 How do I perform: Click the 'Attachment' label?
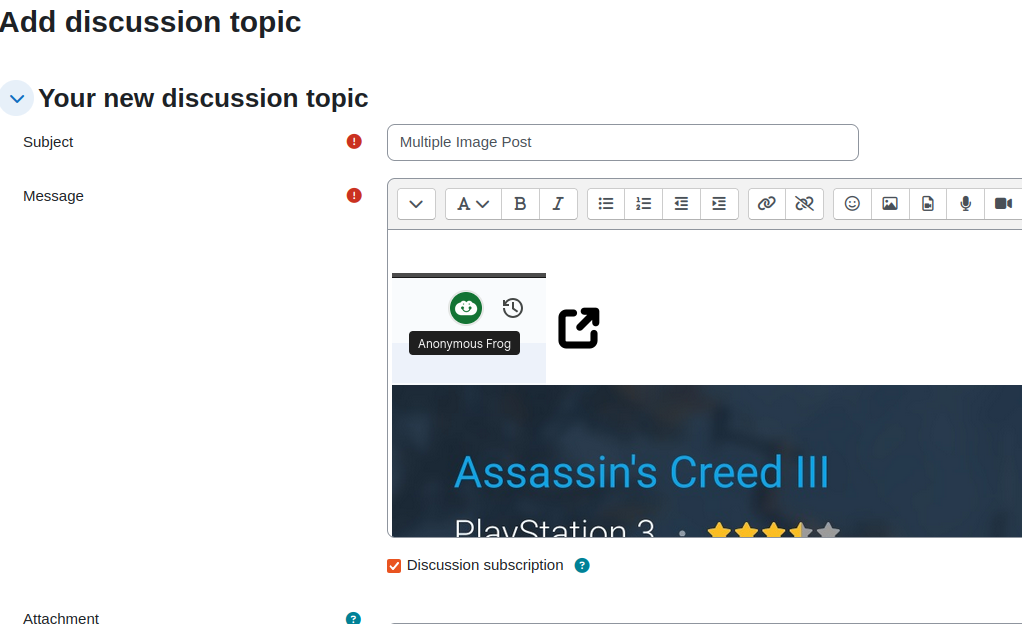(x=61, y=618)
